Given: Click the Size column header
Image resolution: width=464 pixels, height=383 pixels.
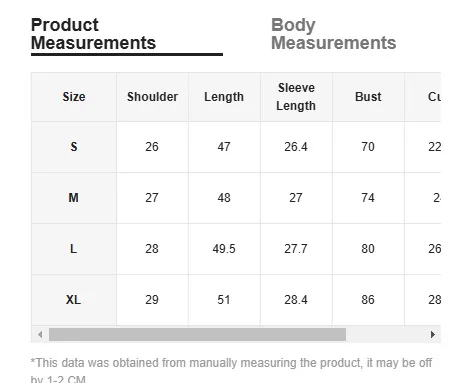Looking at the screenshot, I should pyautogui.click(x=74, y=97).
